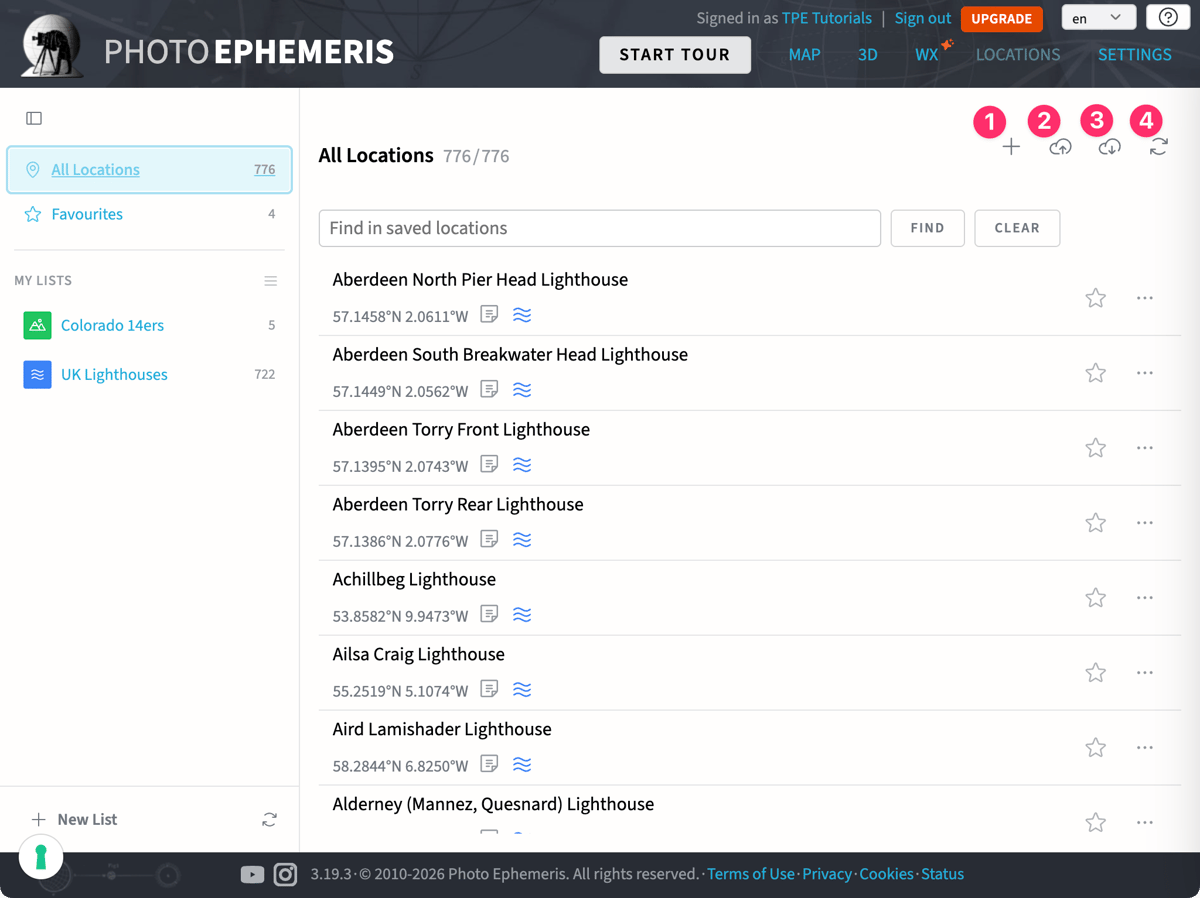Image resolution: width=1200 pixels, height=898 pixels.
Task: Go to the MAP tab
Action: click(x=804, y=55)
